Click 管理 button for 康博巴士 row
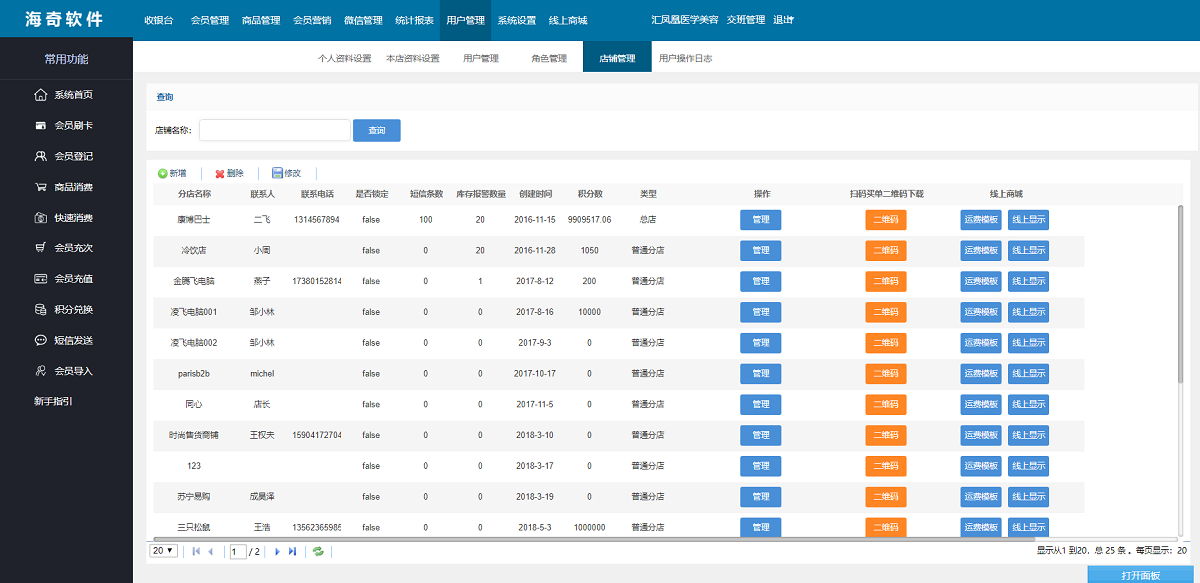This screenshot has width=1200, height=583. (x=760, y=219)
